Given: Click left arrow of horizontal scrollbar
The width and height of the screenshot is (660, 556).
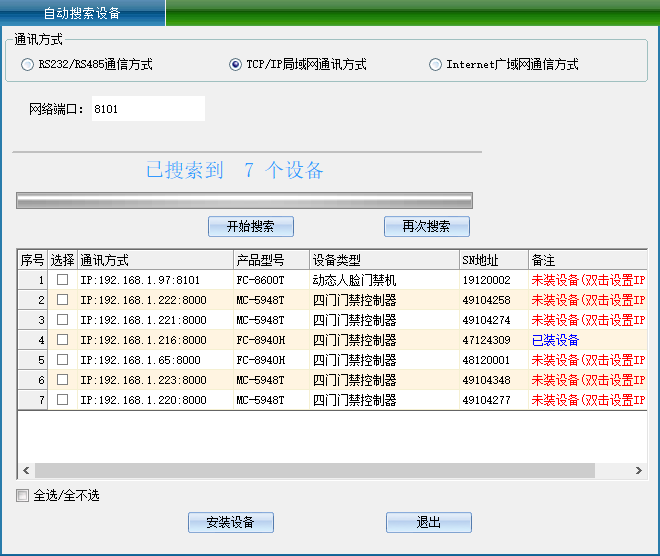Looking at the screenshot, I should click(26, 470).
